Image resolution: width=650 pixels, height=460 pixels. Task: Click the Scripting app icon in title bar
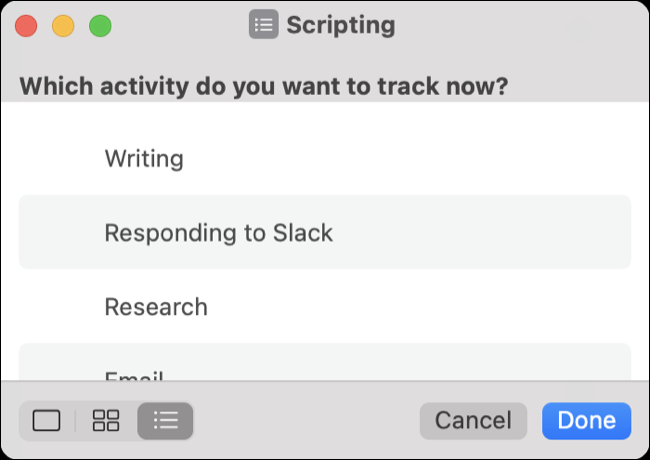coord(263,24)
